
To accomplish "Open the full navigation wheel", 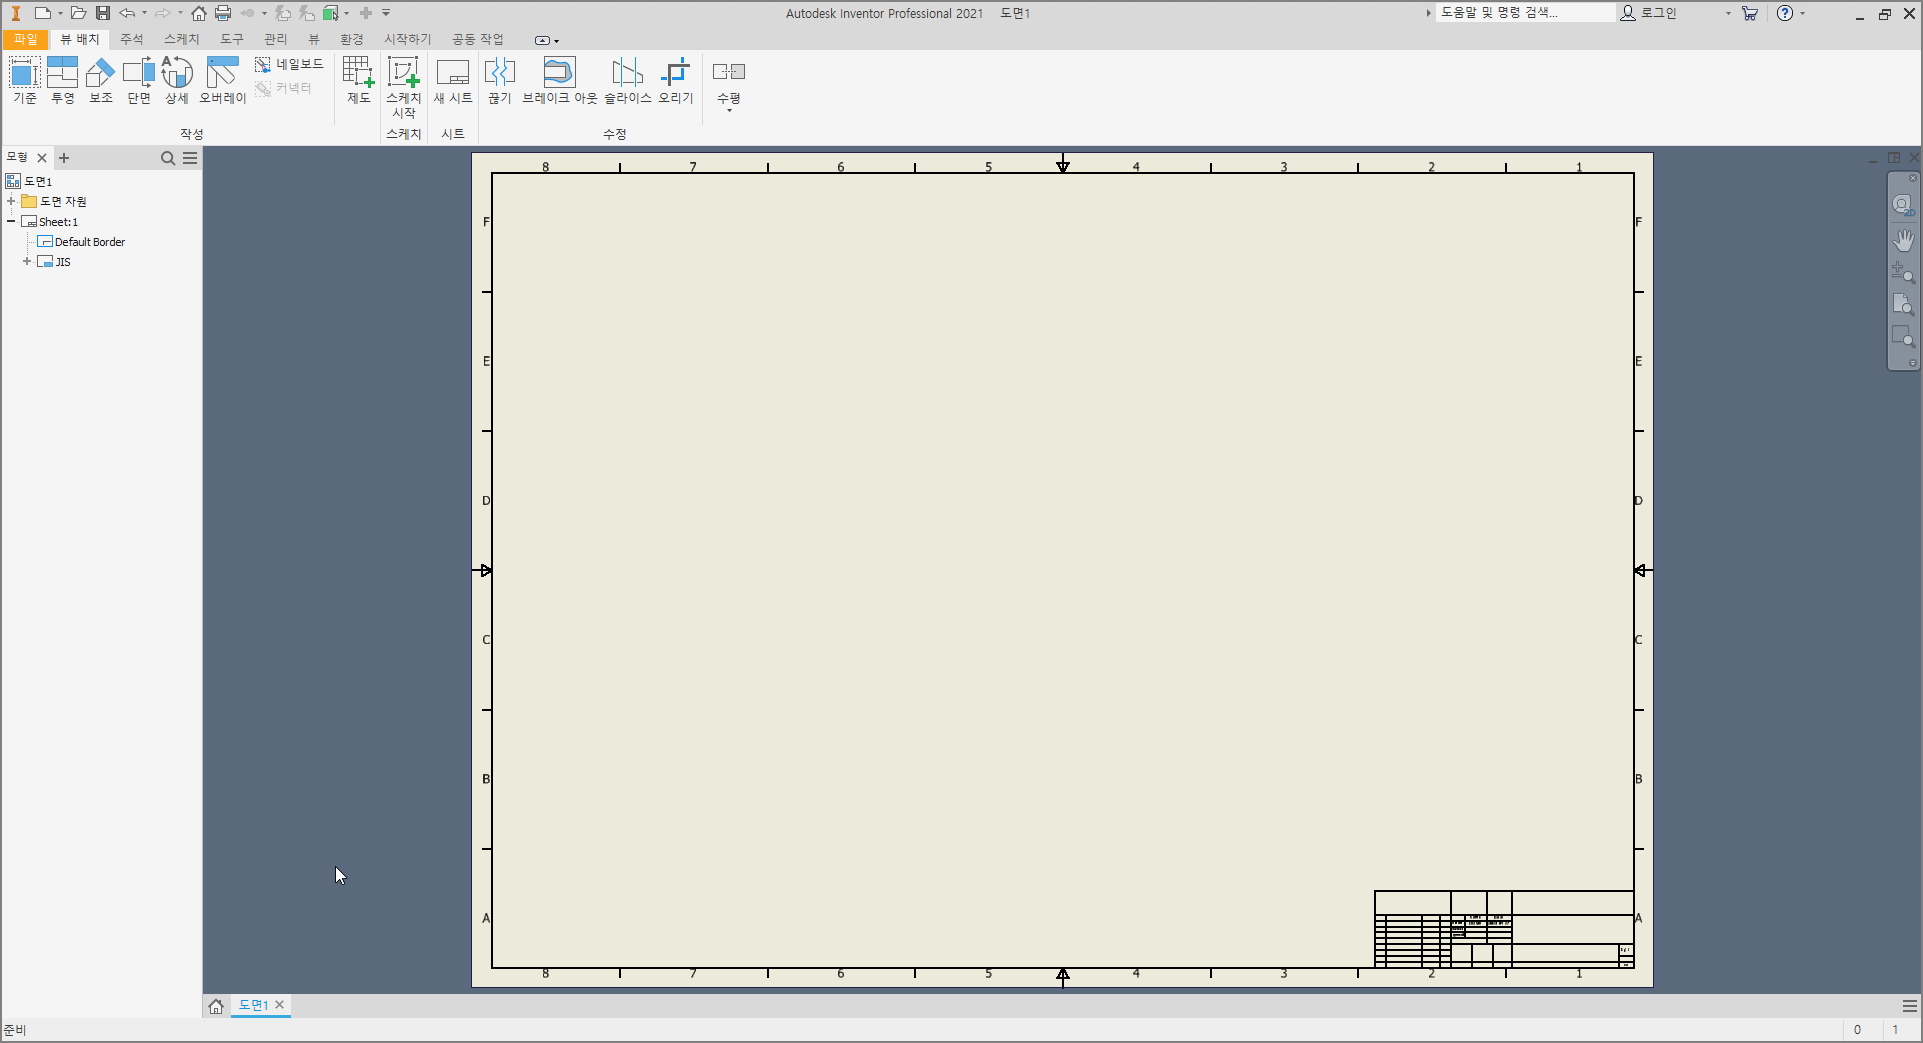I will [1903, 205].
